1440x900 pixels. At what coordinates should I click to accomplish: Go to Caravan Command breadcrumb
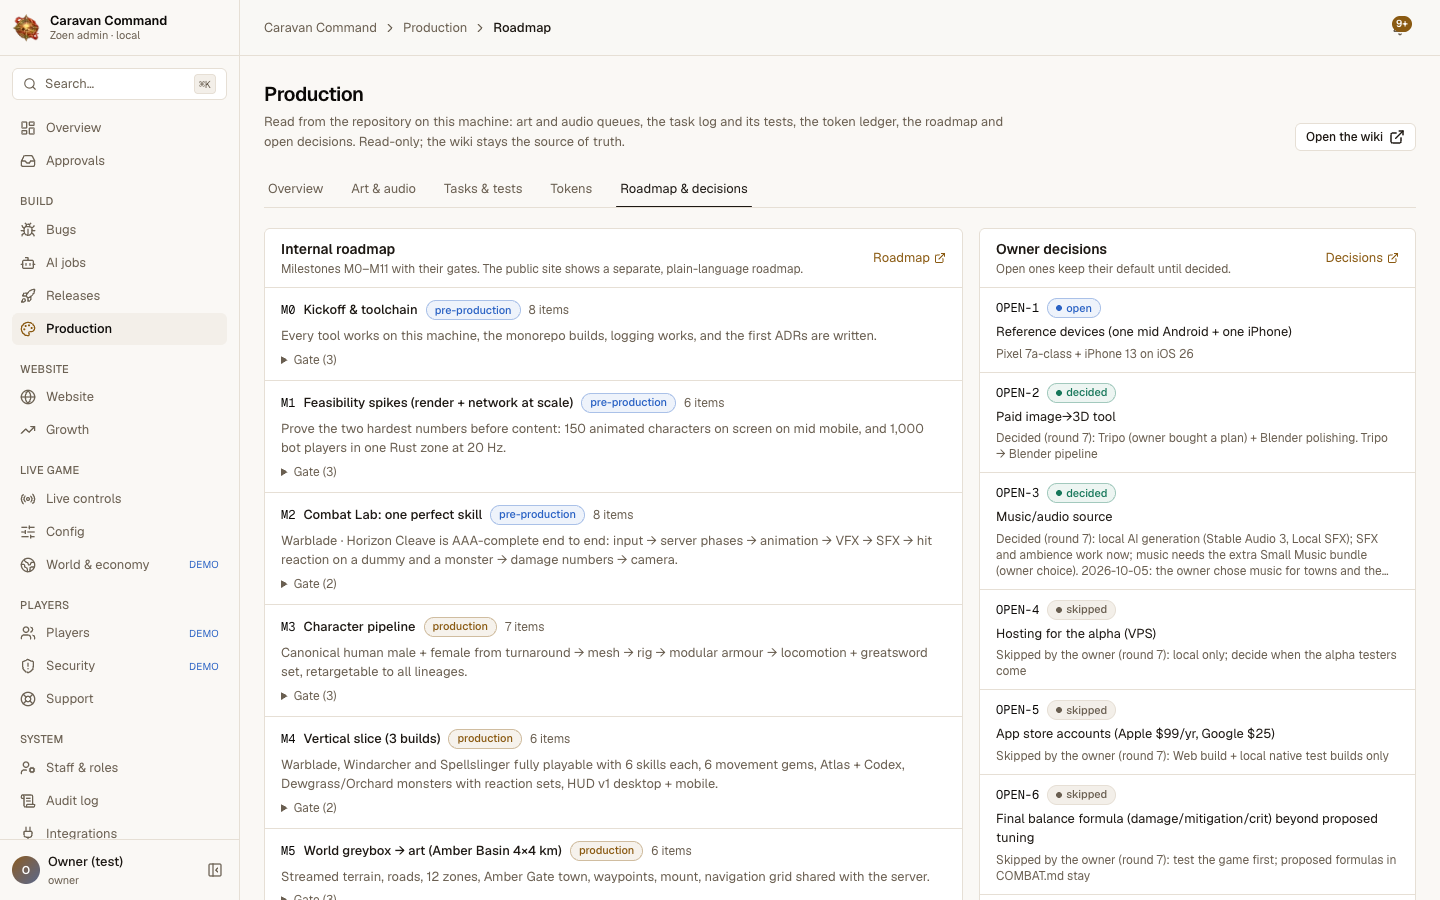(320, 28)
